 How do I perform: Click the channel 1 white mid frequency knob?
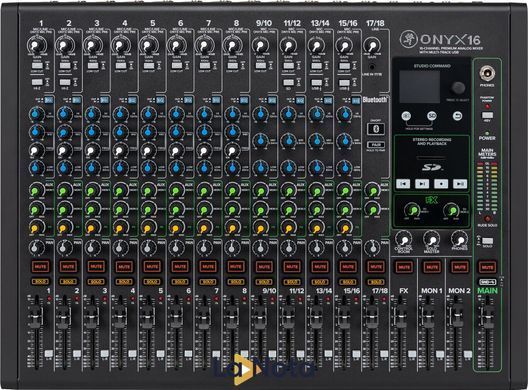pos(37,150)
